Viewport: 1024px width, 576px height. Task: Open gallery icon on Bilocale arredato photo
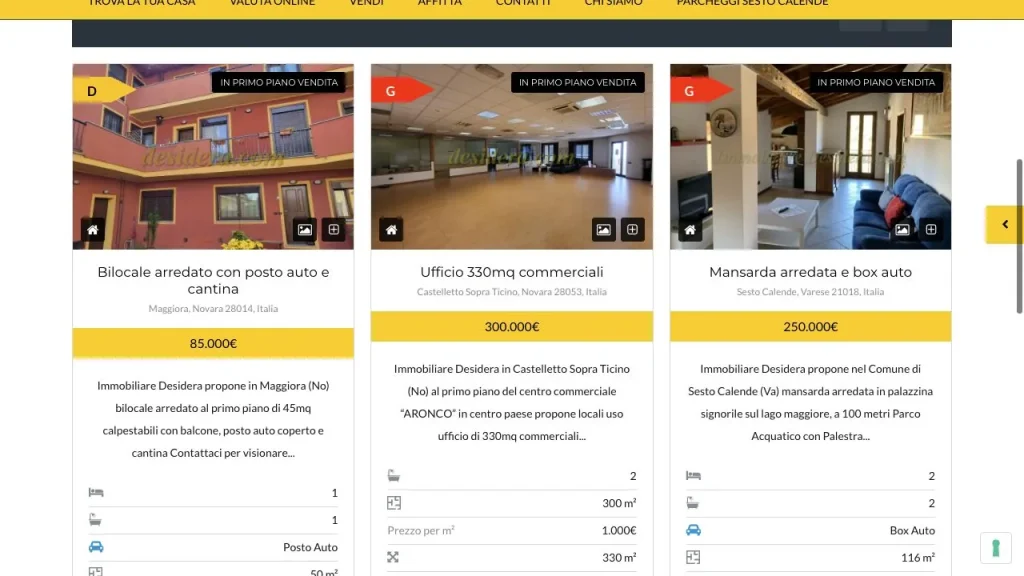pos(305,229)
